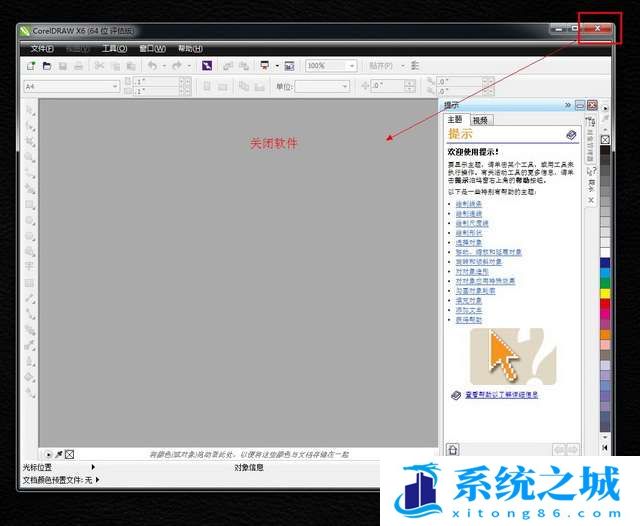The image size is (640, 526).
Task: Open the 对对象应用特殊效果 hint link
Action: (485, 281)
